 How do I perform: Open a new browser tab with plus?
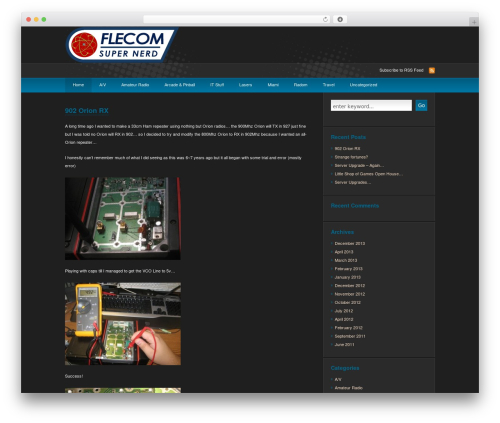(x=474, y=22)
